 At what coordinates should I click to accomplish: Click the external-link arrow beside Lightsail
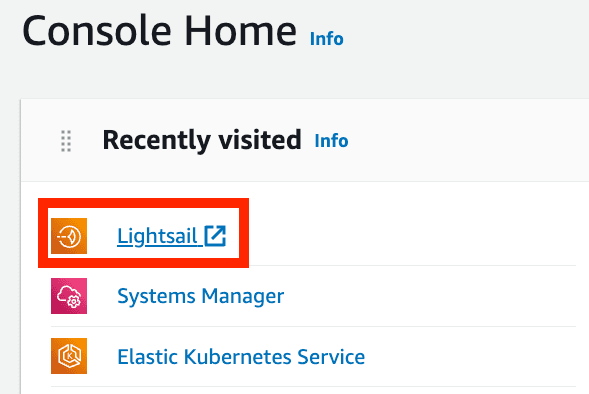click(215, 236)
